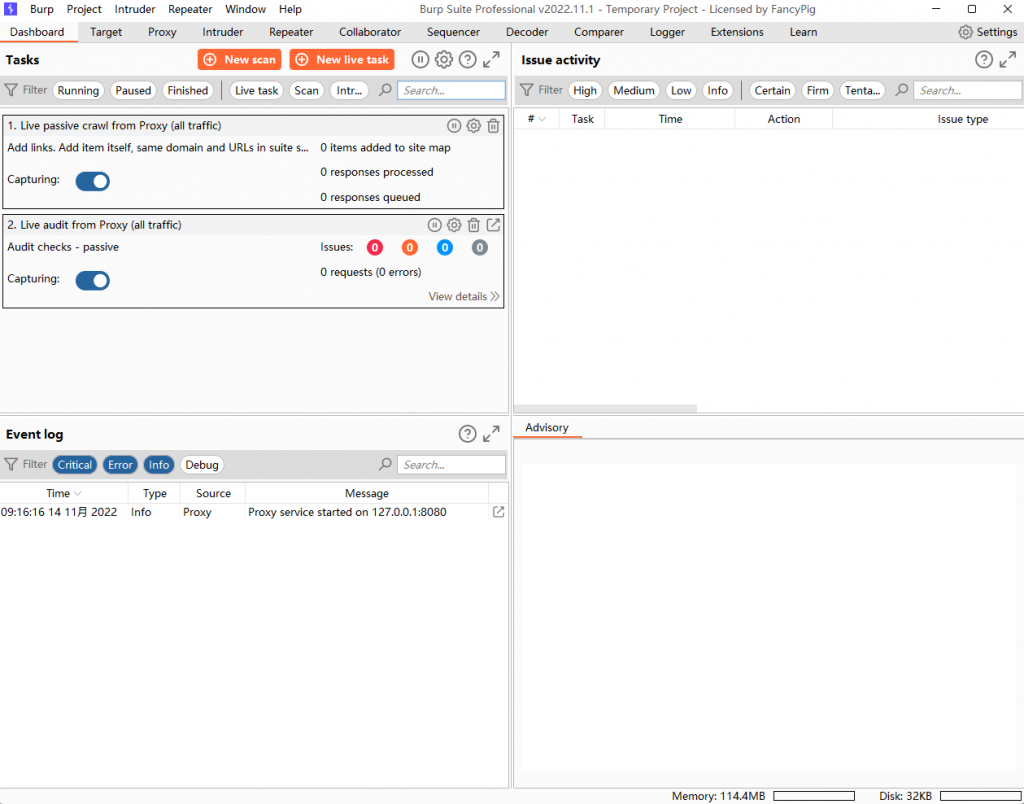Image resolution: width=1024 pixels, height=804 pixels.
Task: Switch to the Collaborator tab
Action: pyautogui.click(x=370, y=32)
